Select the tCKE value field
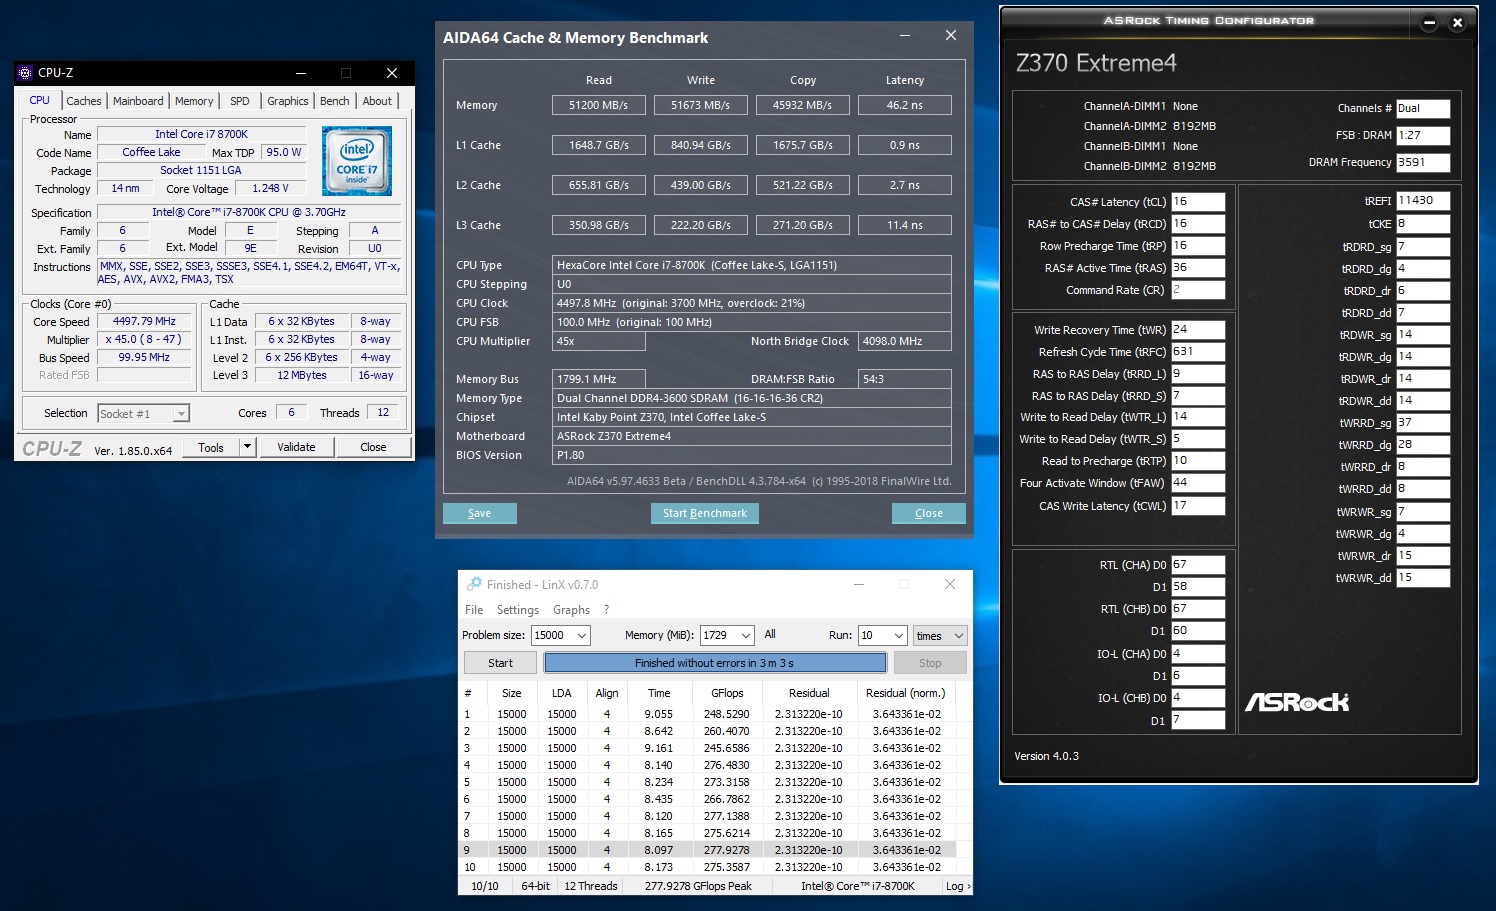 (x=1423, y=224)
